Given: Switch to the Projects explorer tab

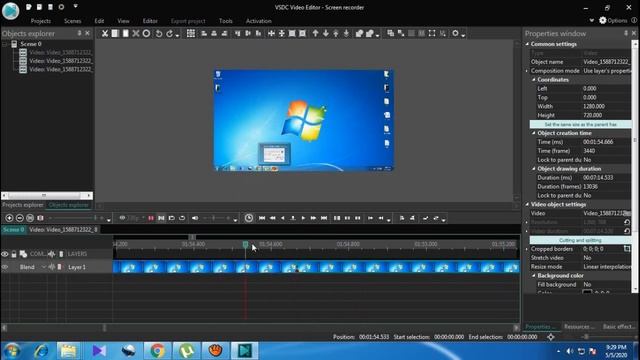Looking at the screenshot, I should click(x=22, y=205).
